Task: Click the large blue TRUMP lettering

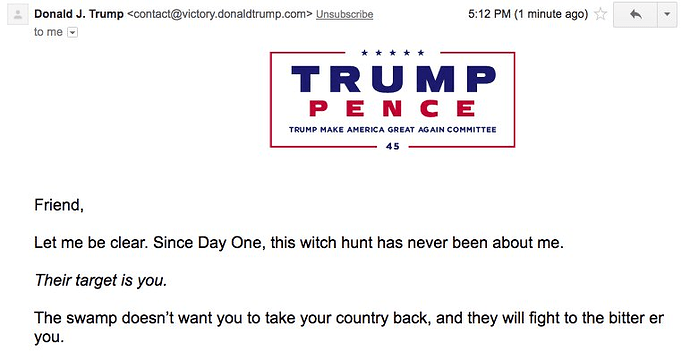Action: tap(393, 79)
